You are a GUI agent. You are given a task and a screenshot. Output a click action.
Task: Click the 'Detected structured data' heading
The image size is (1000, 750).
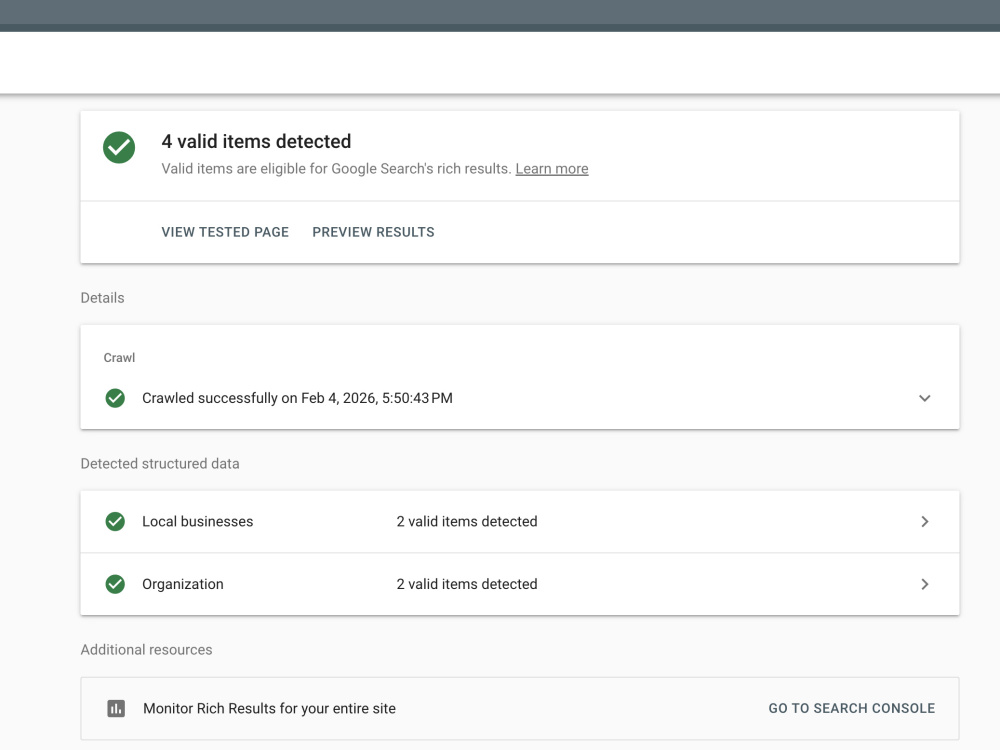tap(160, 464)
